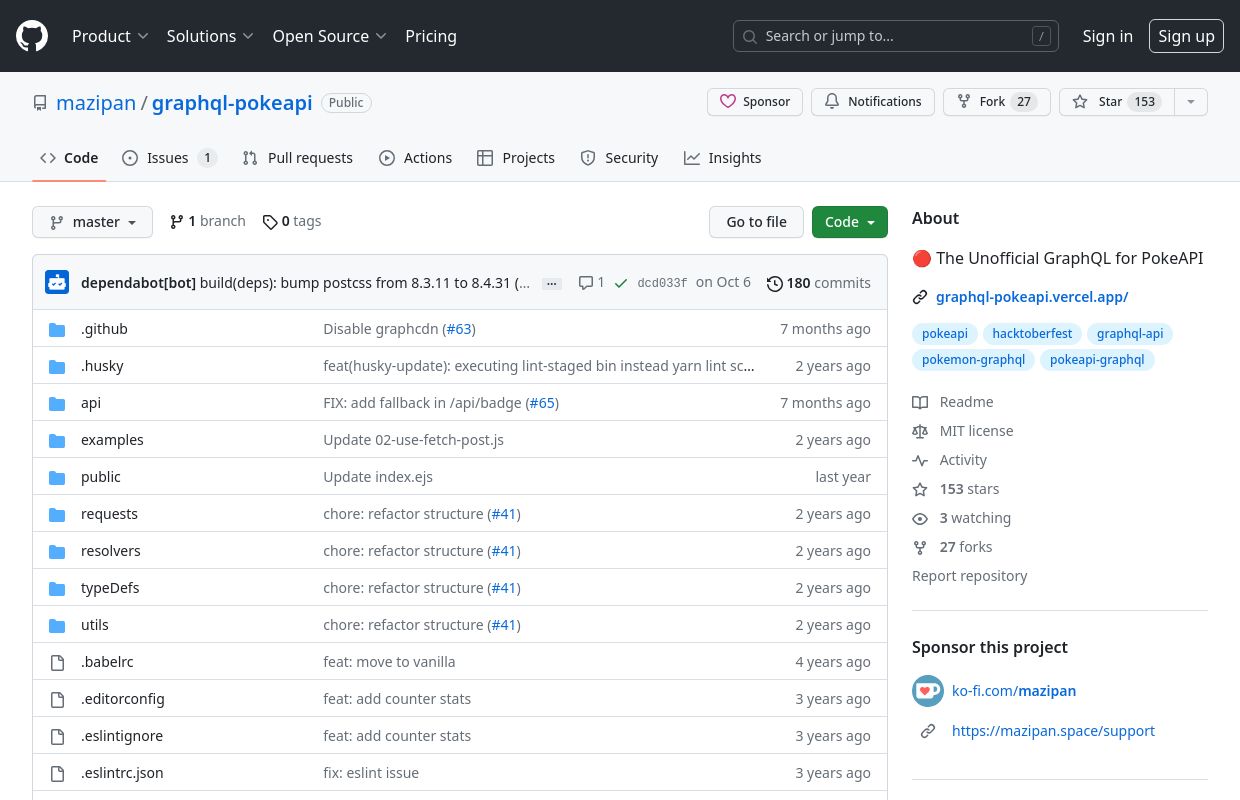Click the Sign in link
The height and width of the screenshot is (800, 1240).
click(x=1108, y=36)
